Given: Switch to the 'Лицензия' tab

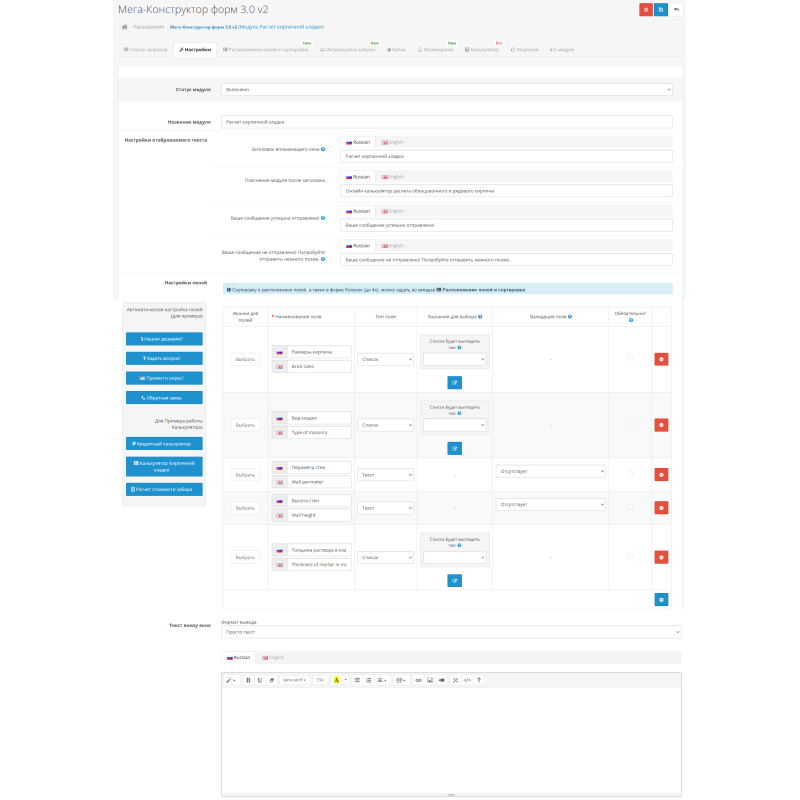Looking at the screenshot, I should [x=524, y=49].
